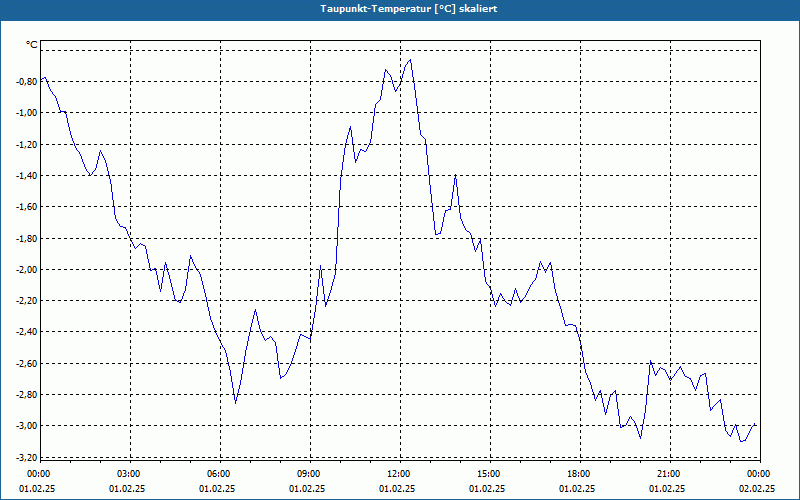Select the "-0,80" y-axis label
This screenshot has height=500, width=800.
click(27, 82)
